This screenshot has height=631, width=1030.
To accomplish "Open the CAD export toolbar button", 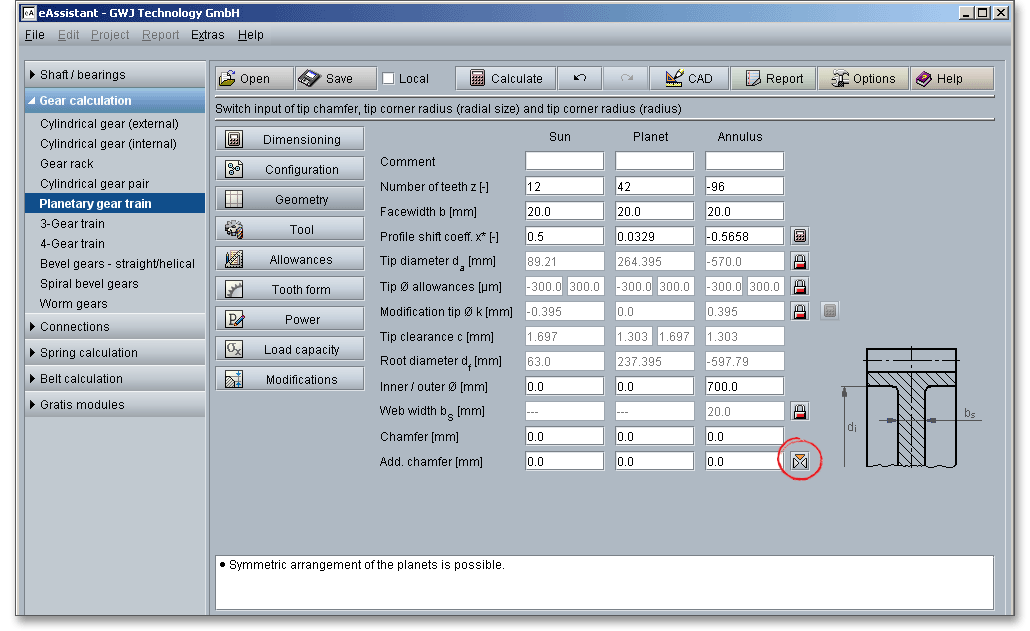I will click(x=688, y=79).
